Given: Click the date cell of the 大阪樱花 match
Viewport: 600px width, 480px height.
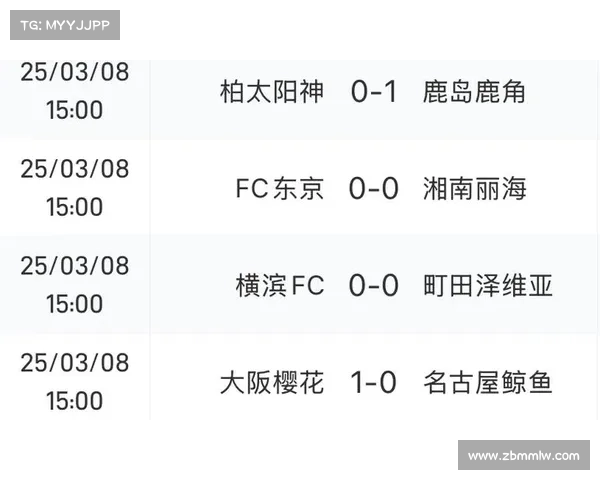Looking at the screenshot, I should [x=75, y=377].
